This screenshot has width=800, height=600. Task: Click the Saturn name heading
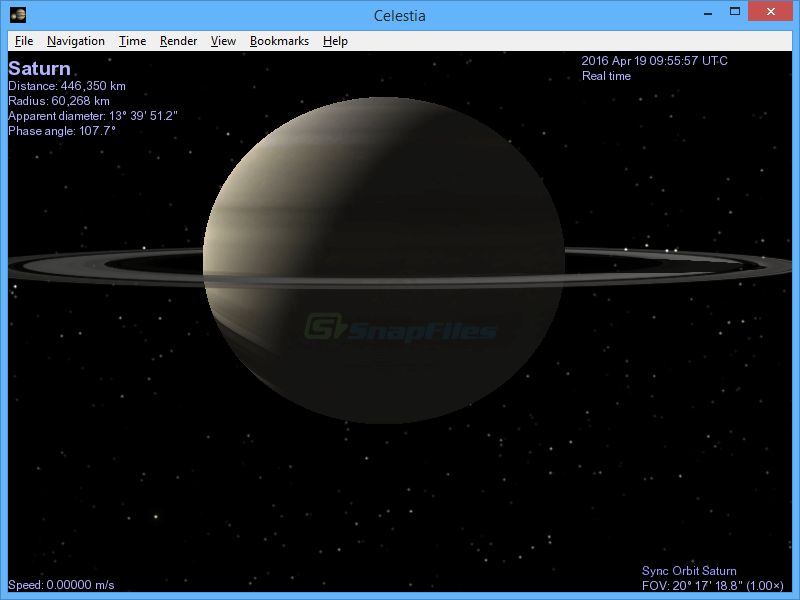(x=39, y=68)
